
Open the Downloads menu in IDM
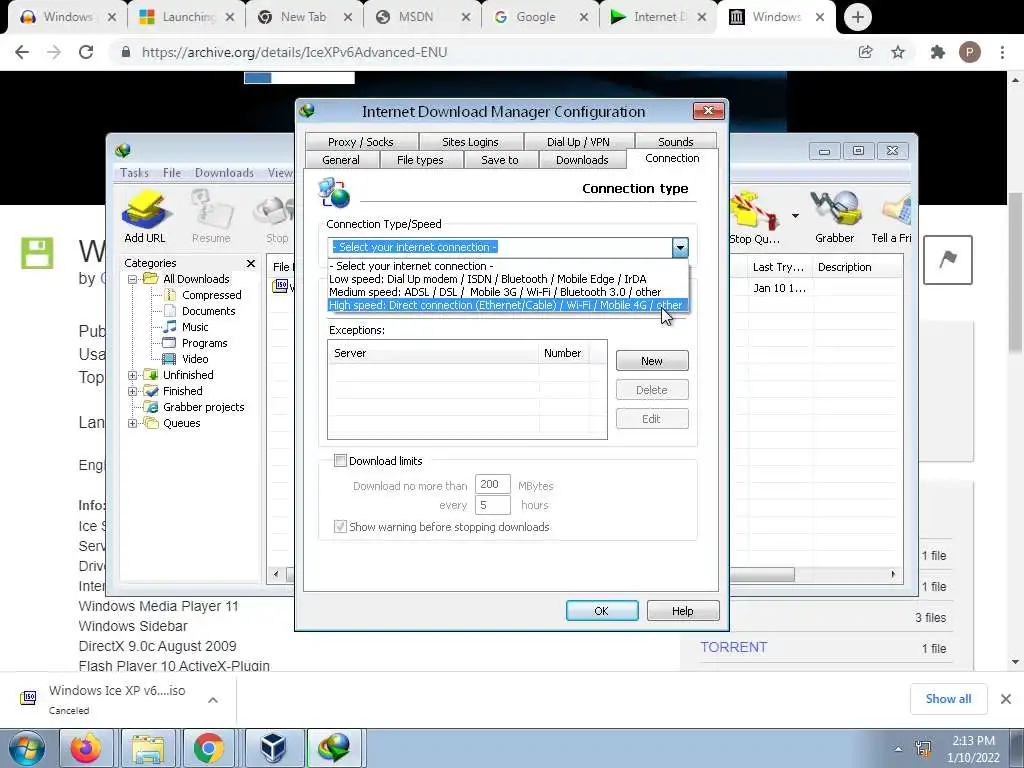point(224,172)
